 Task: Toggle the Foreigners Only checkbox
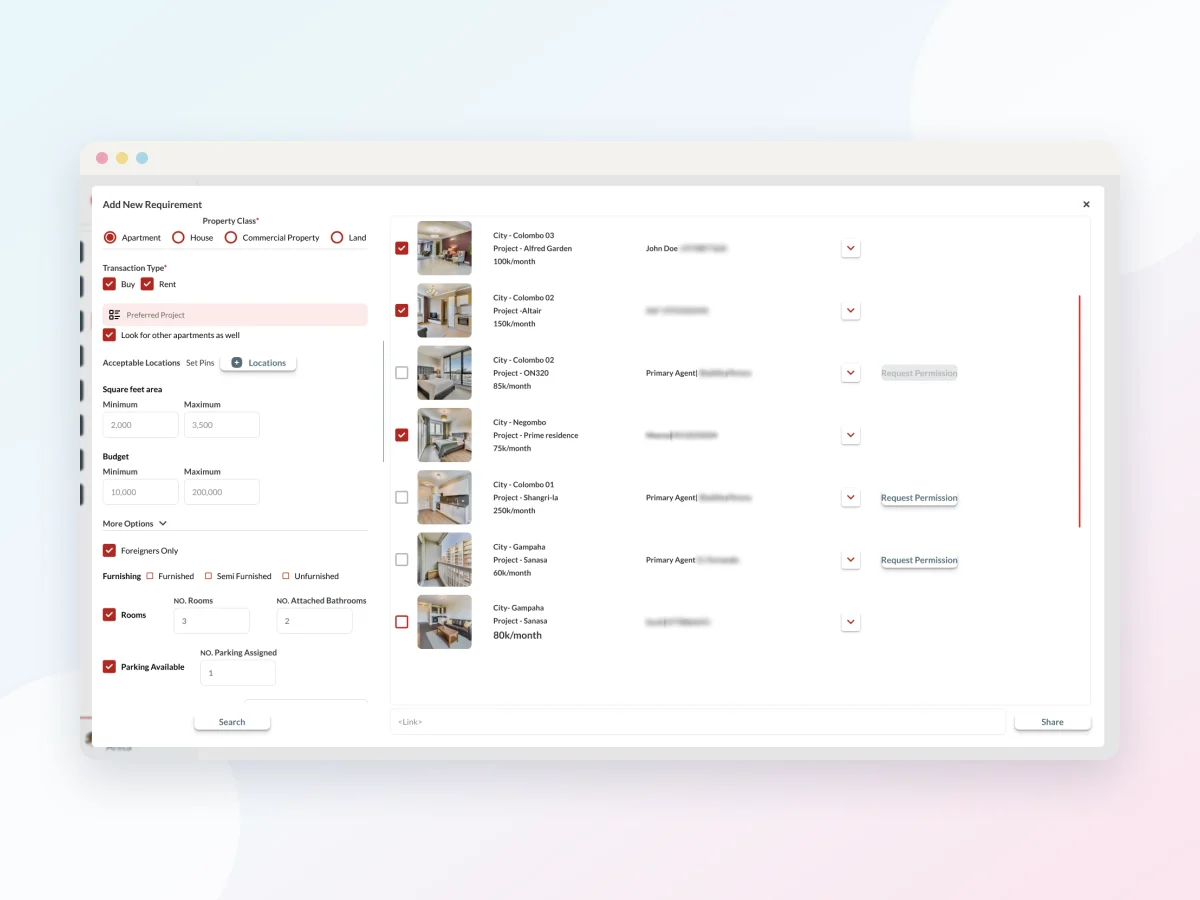pos(110,551)
